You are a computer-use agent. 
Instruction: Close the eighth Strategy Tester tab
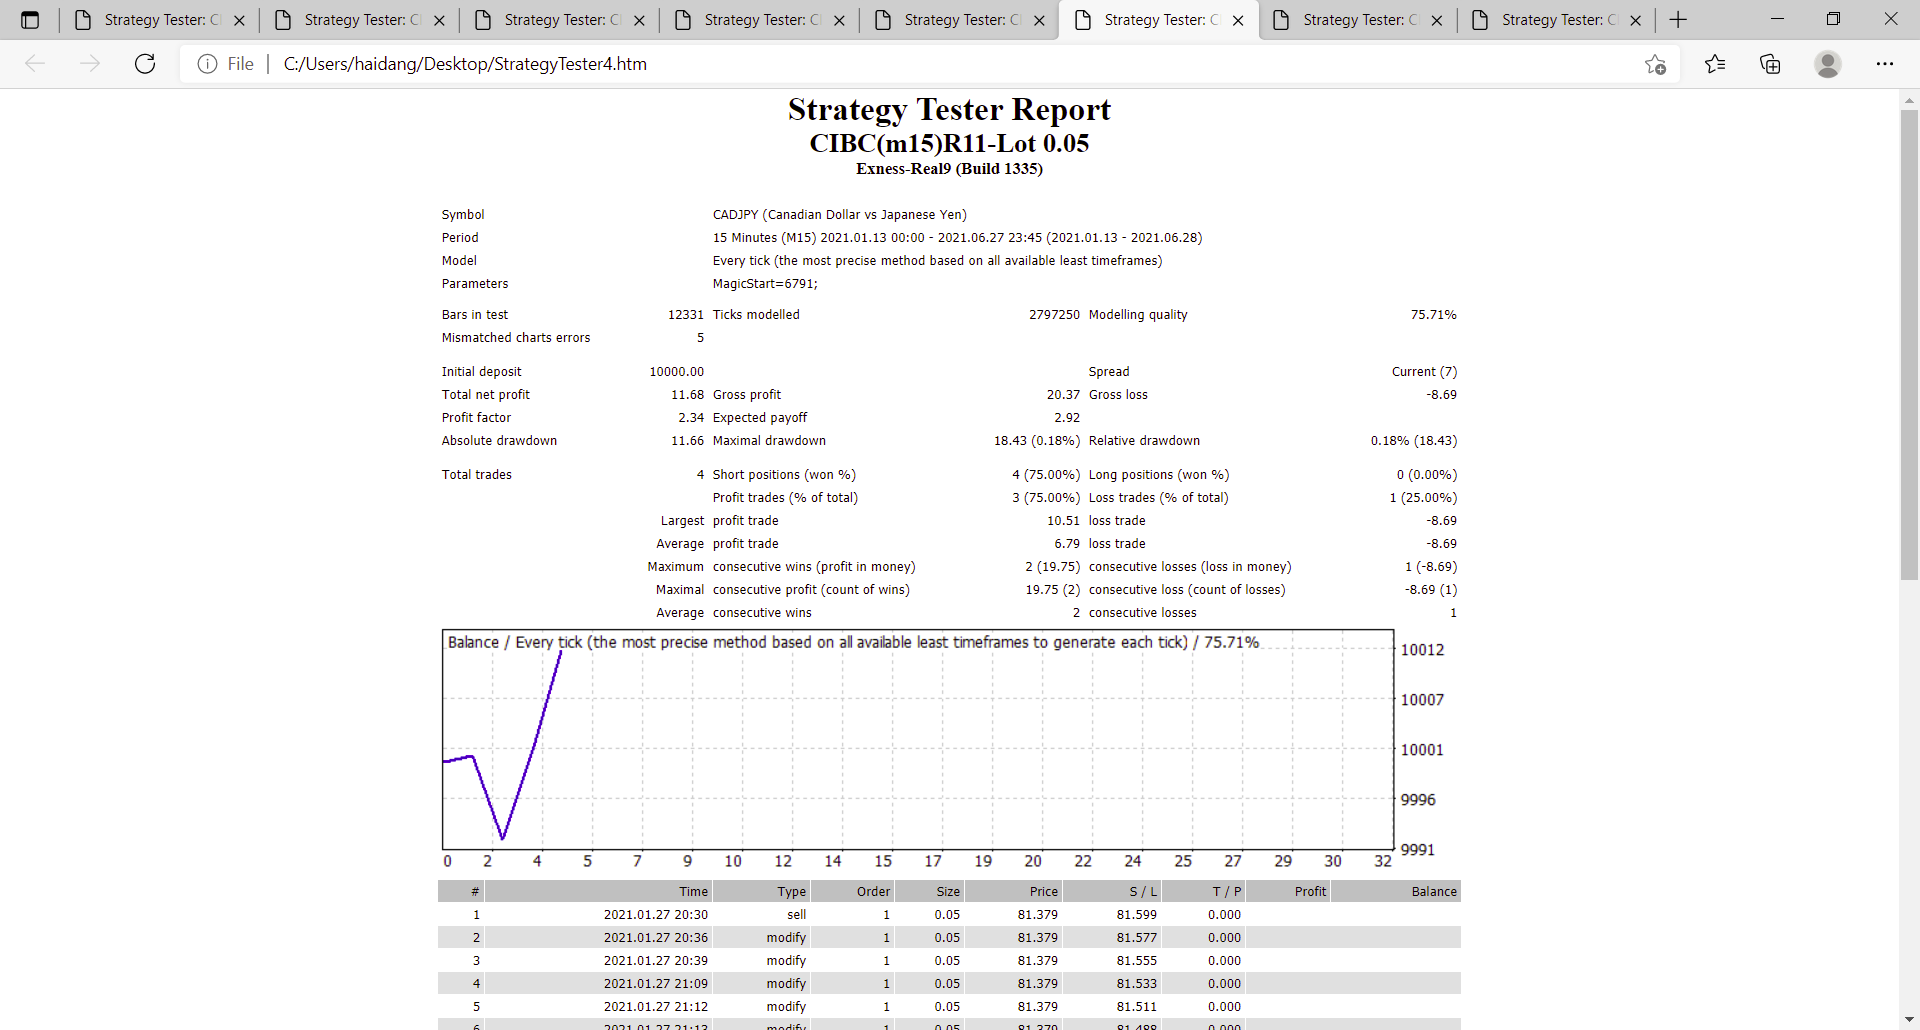click(1635, 20)
